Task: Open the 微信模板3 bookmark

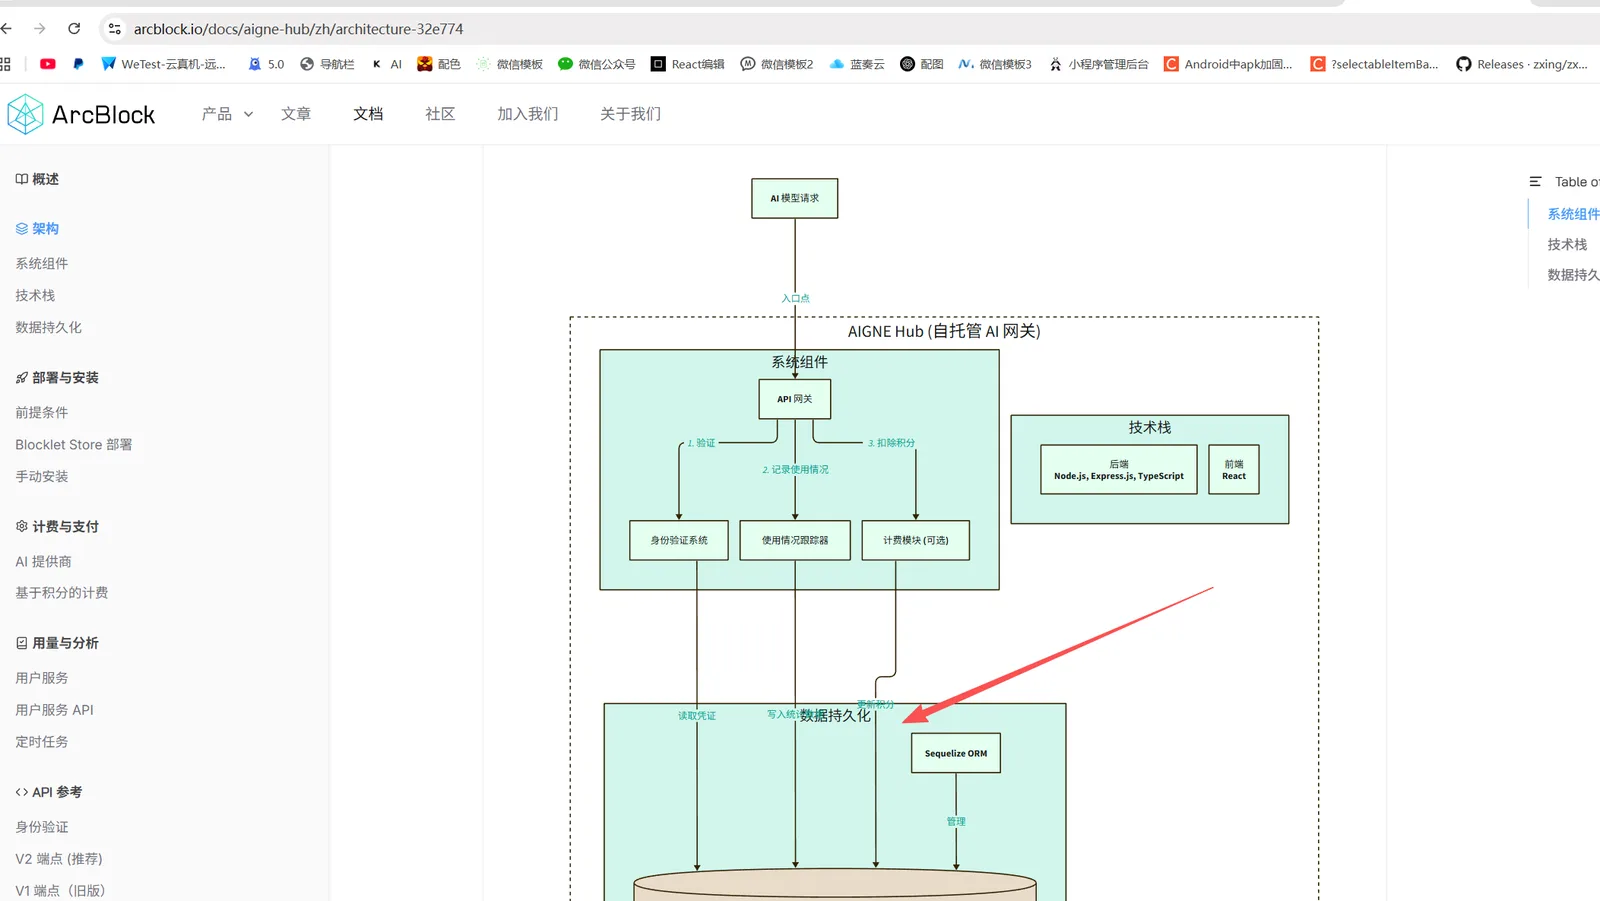Action: (x=995, y=64)
